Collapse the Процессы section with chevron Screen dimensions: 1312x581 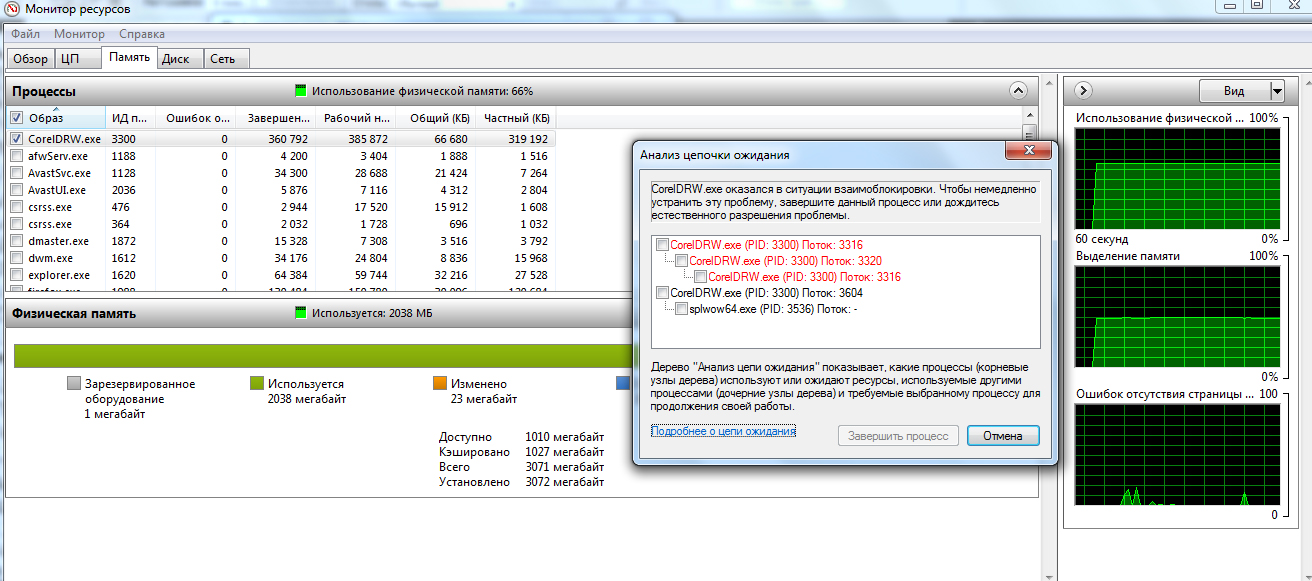tap(1018, 91)
